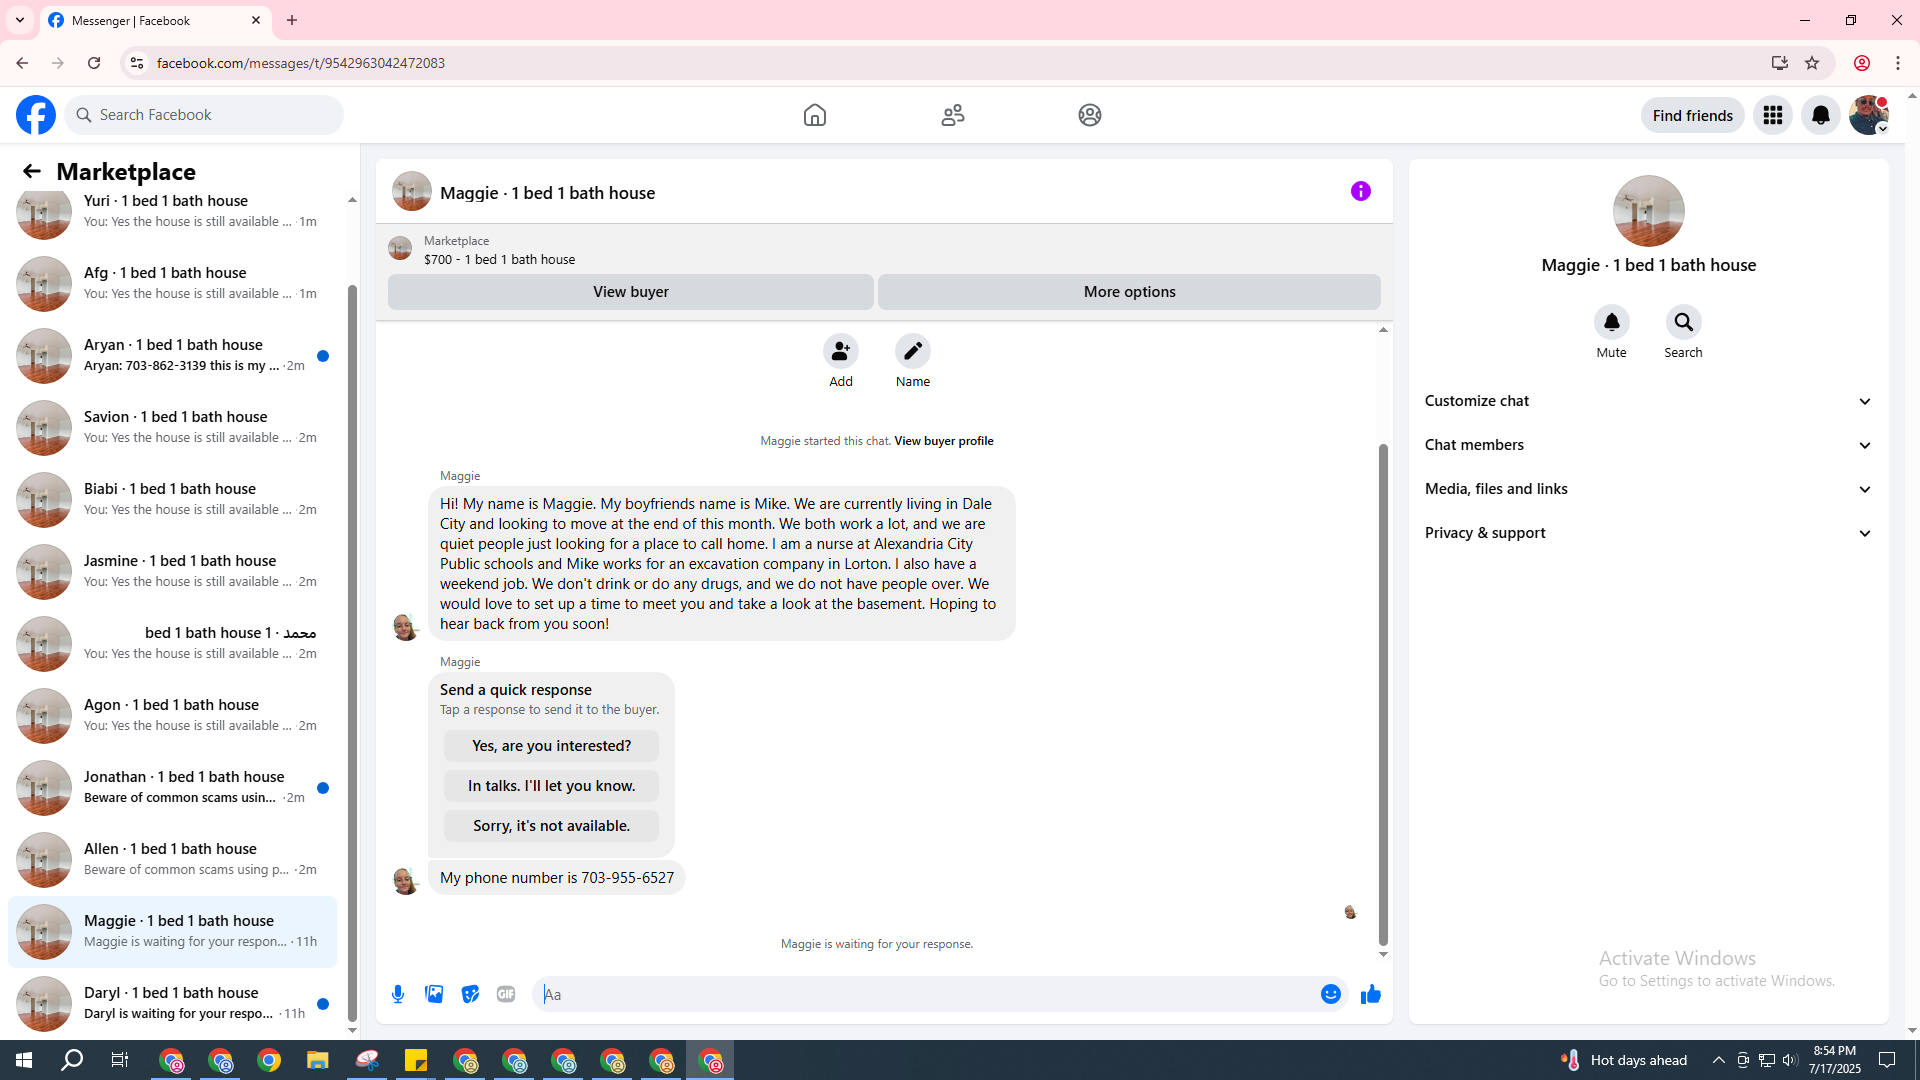Screen dimensions: 1920x1080
Task: Choose a sticker for the message
Action: click(470, 994)
